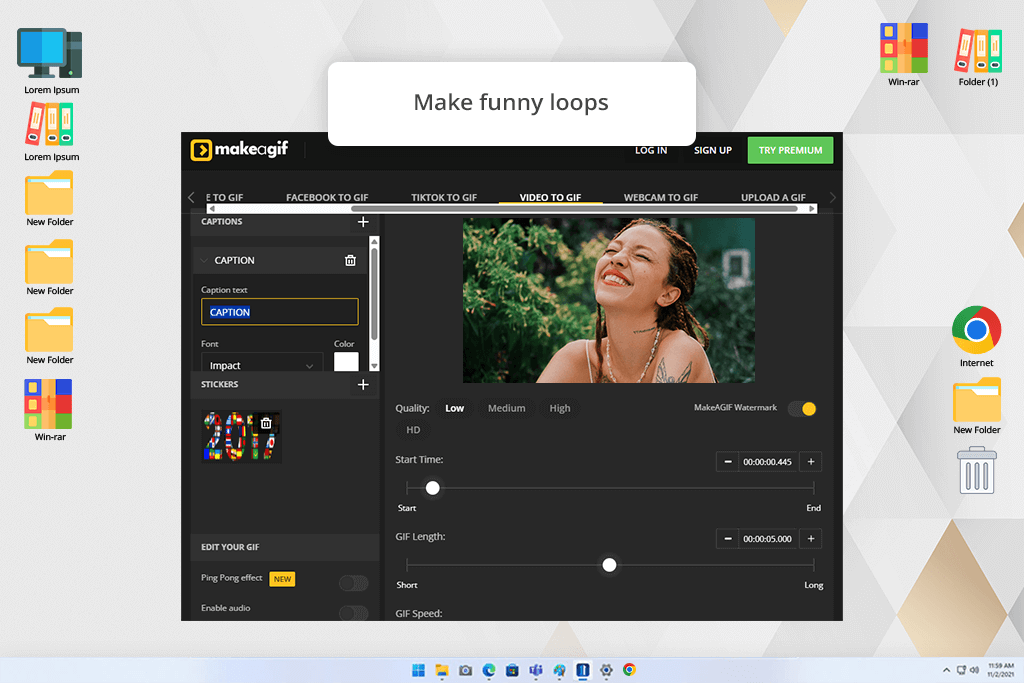Screen dimensions: 1024x683
Task: Open UPLOAD A GIF tab
Action: (x=773, y=197)
